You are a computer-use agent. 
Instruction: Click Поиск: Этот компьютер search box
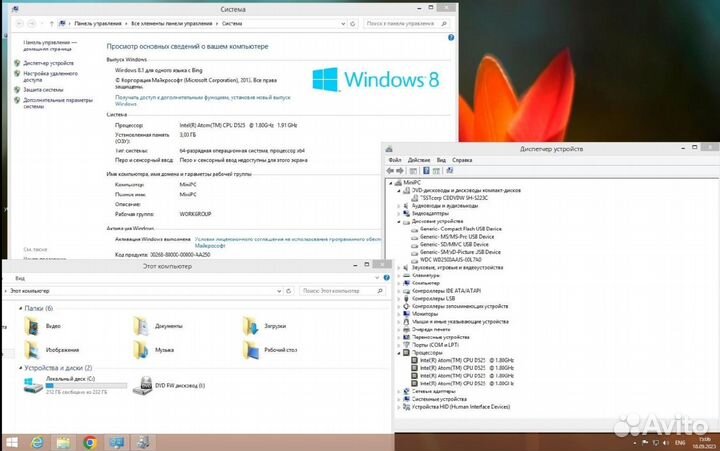click(342, 291)
